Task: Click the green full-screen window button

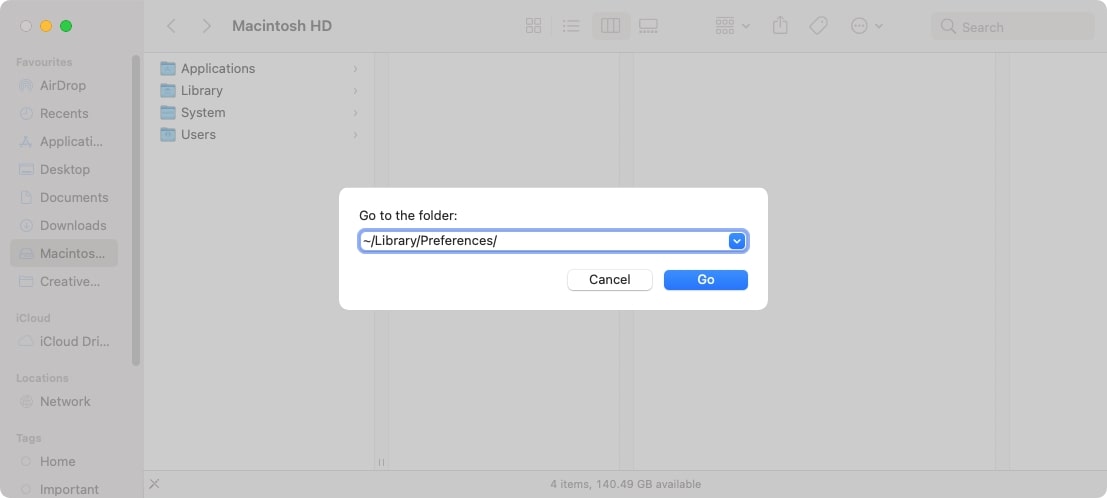Action: pos(66,26)
